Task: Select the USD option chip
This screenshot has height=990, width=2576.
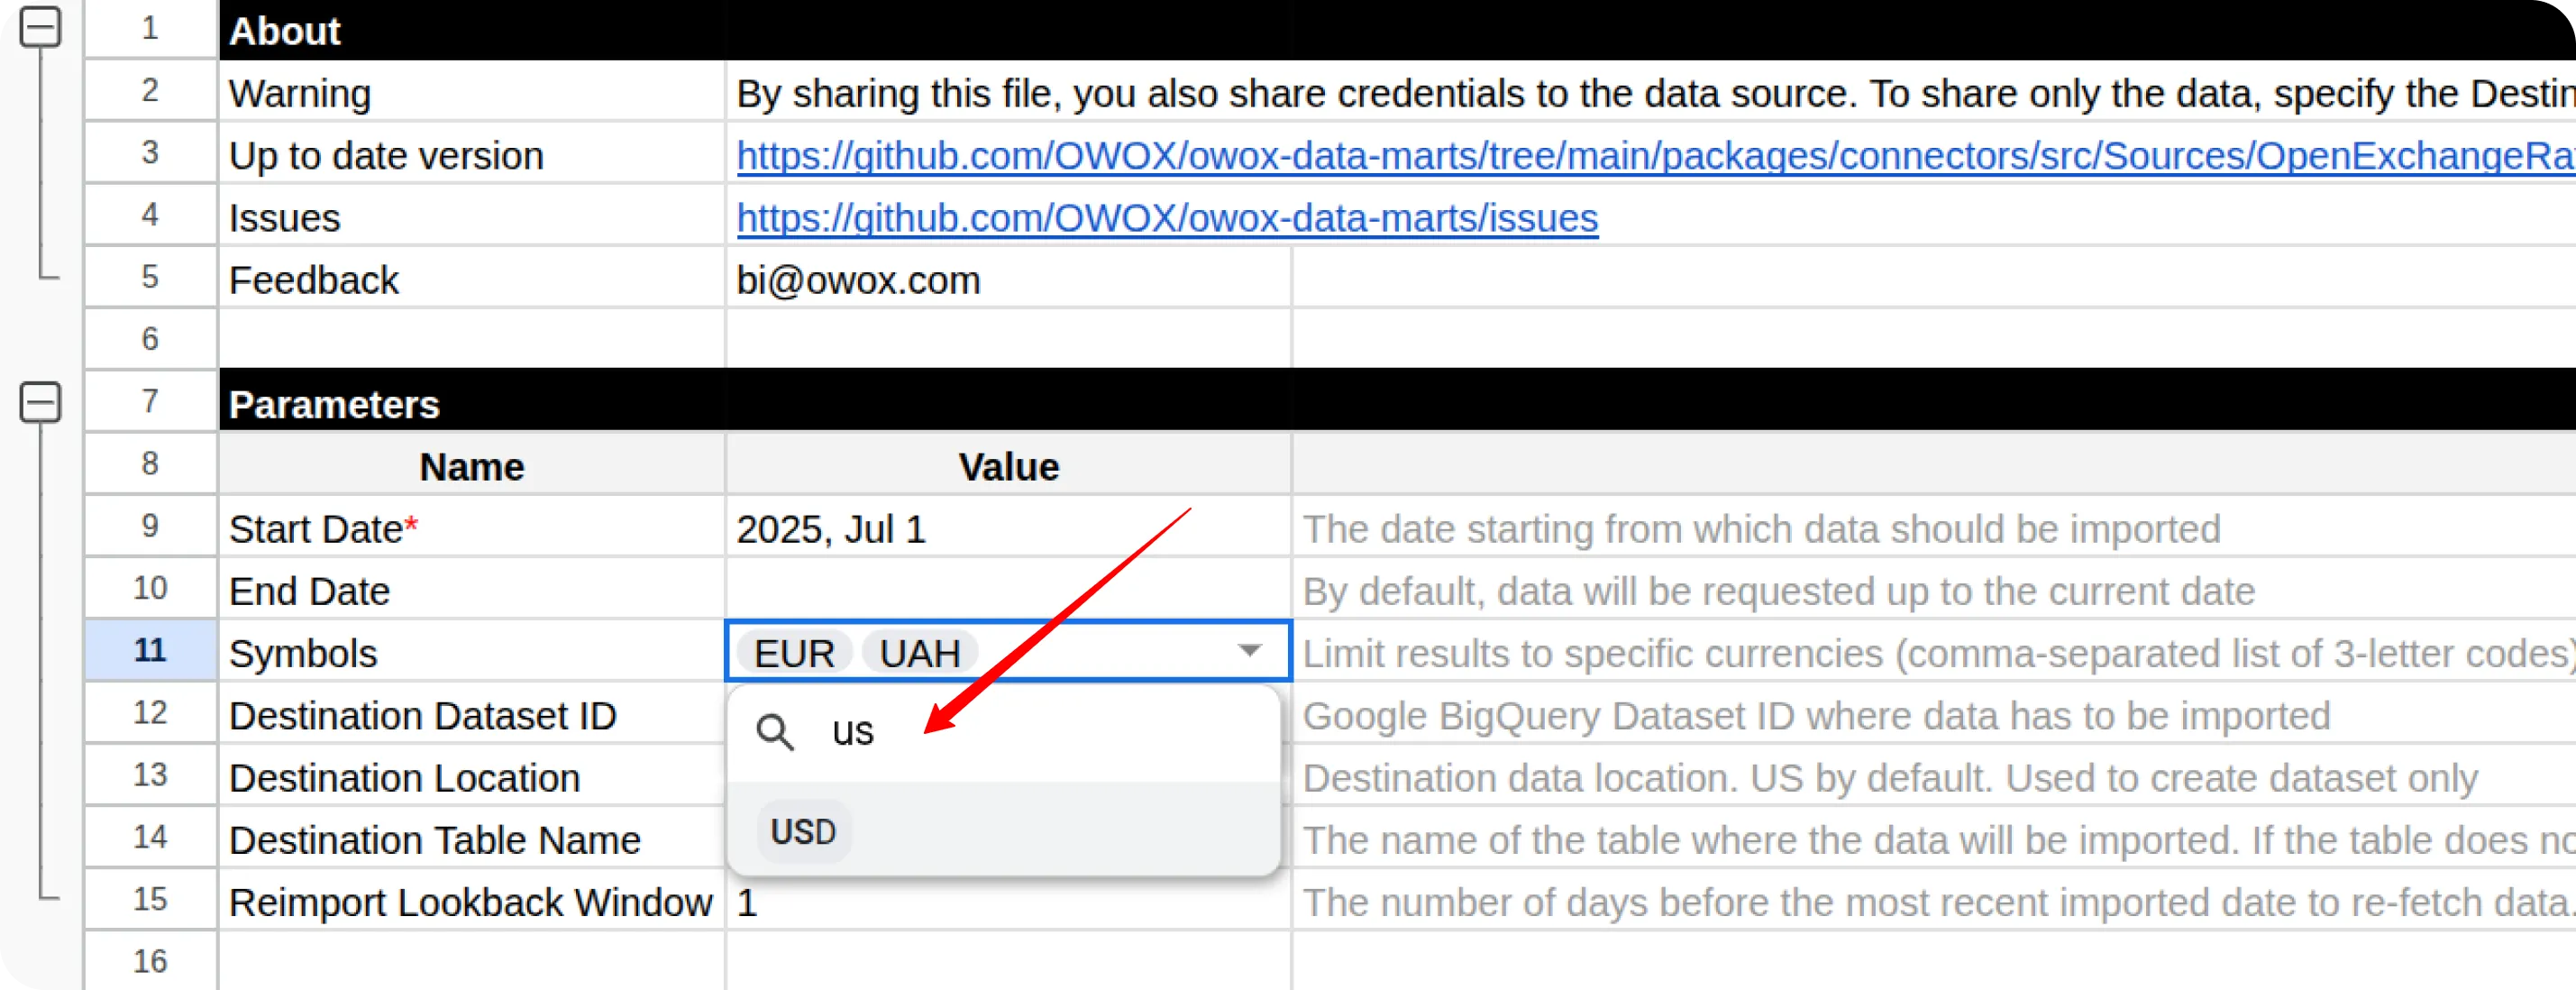Action: (x=803, y=831)
